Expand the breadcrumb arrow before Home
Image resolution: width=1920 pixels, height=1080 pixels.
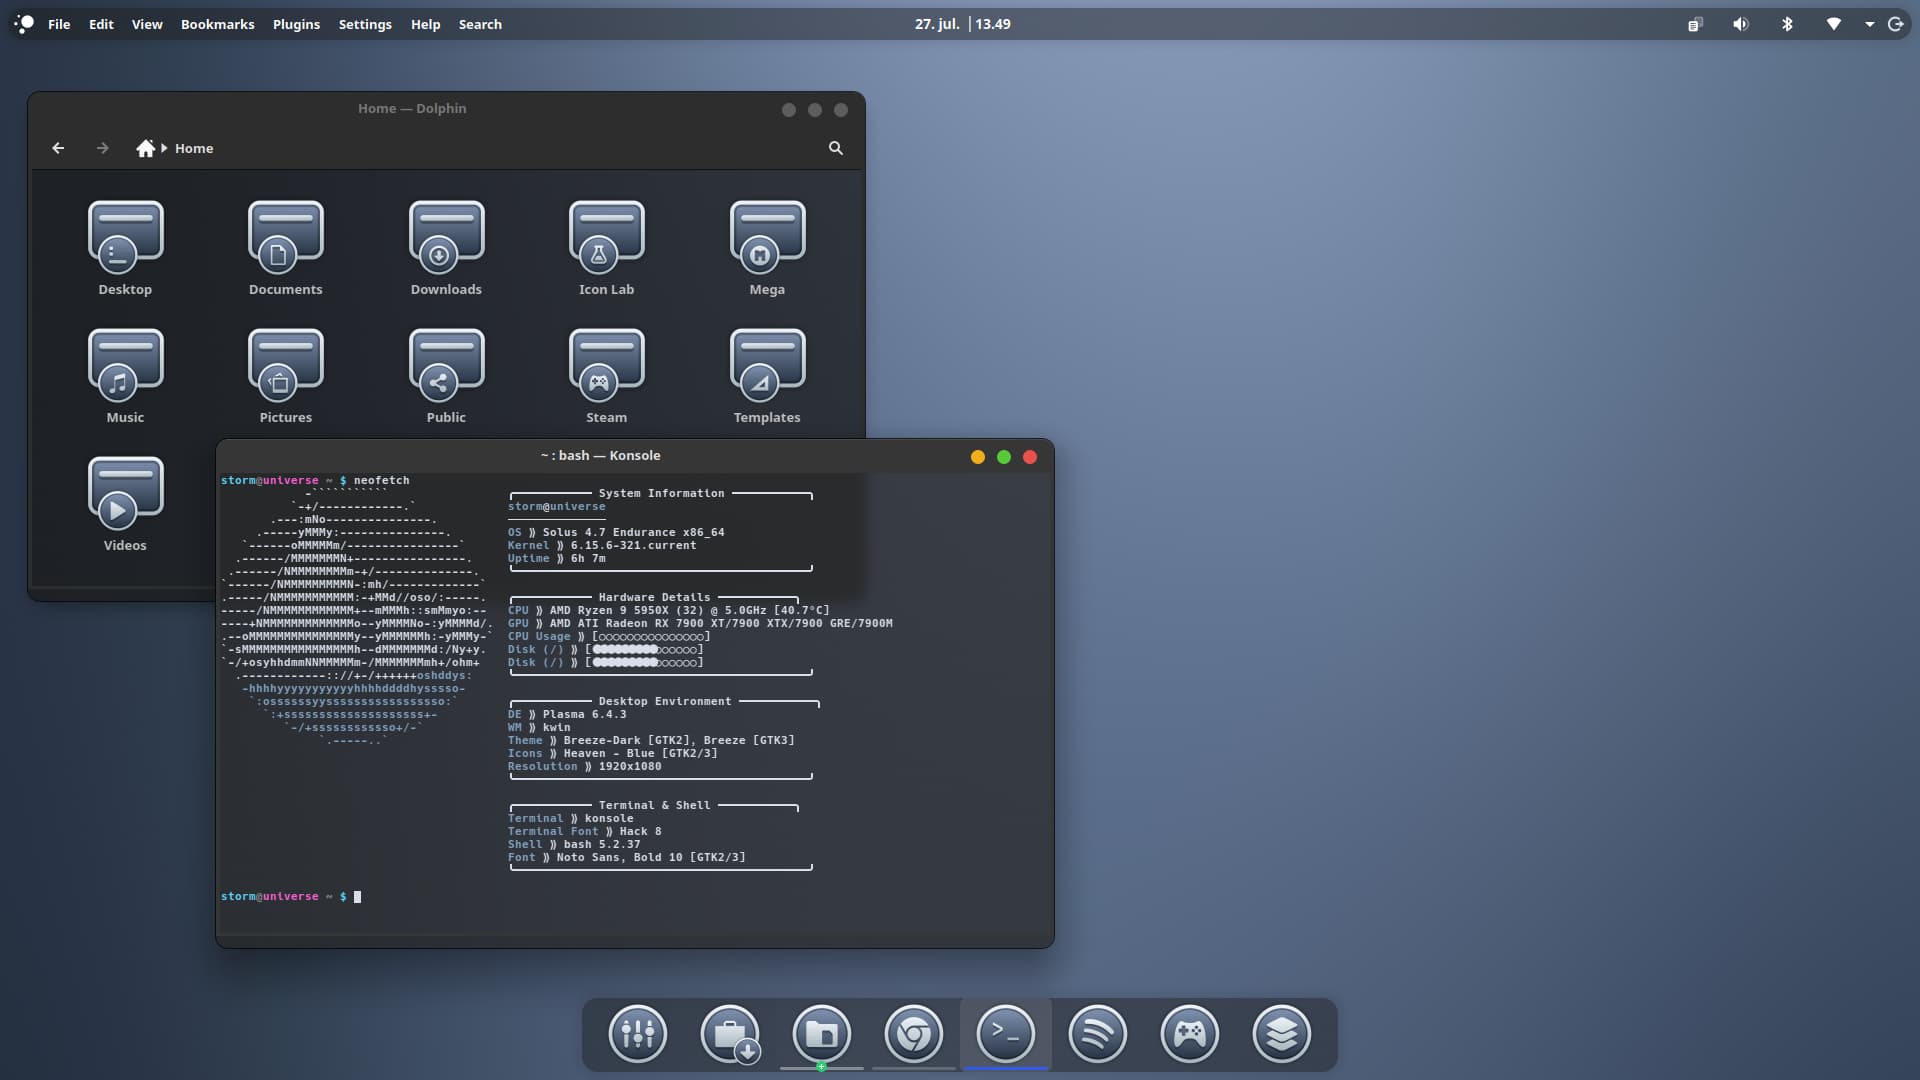pyautogui.click(x=164, y=148)
